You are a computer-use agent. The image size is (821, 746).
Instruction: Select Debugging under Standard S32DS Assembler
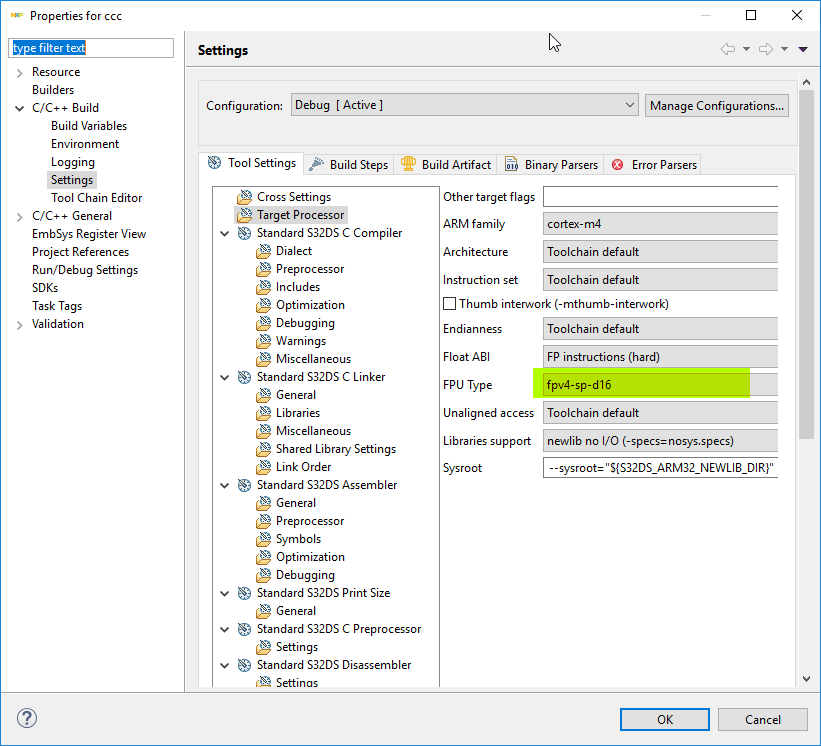(x=305, y=575)
